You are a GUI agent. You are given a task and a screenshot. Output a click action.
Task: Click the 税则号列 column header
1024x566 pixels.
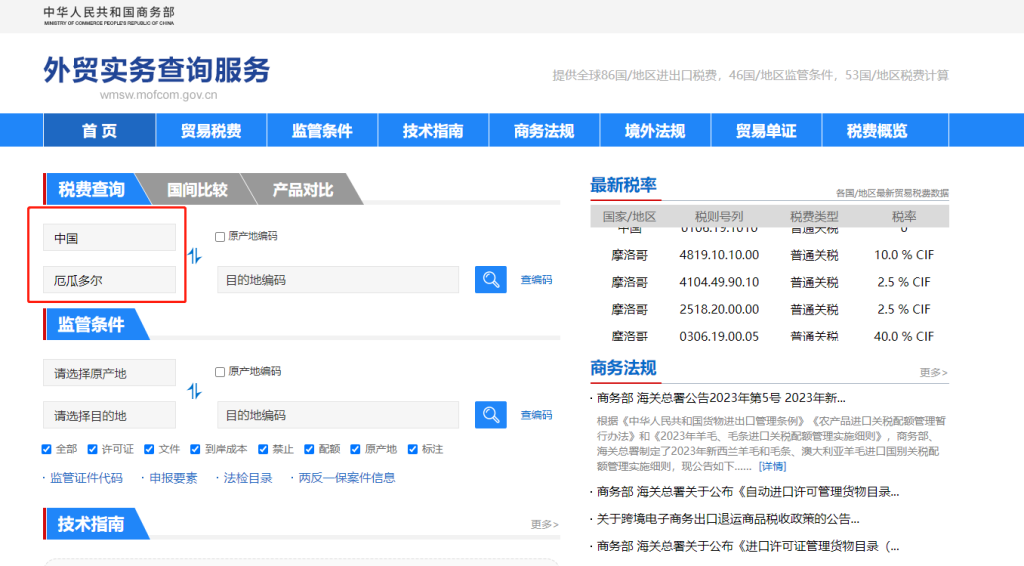[x=719, y=216]
